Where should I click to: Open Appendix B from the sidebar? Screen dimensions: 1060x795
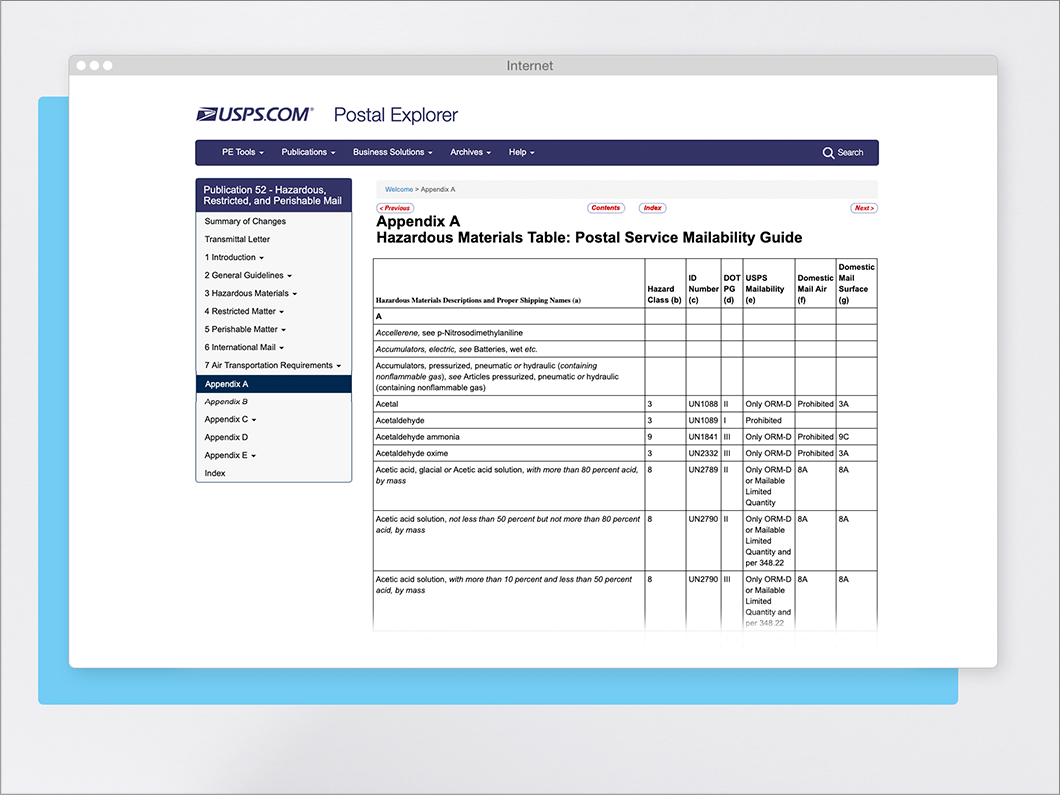point(226,402)
